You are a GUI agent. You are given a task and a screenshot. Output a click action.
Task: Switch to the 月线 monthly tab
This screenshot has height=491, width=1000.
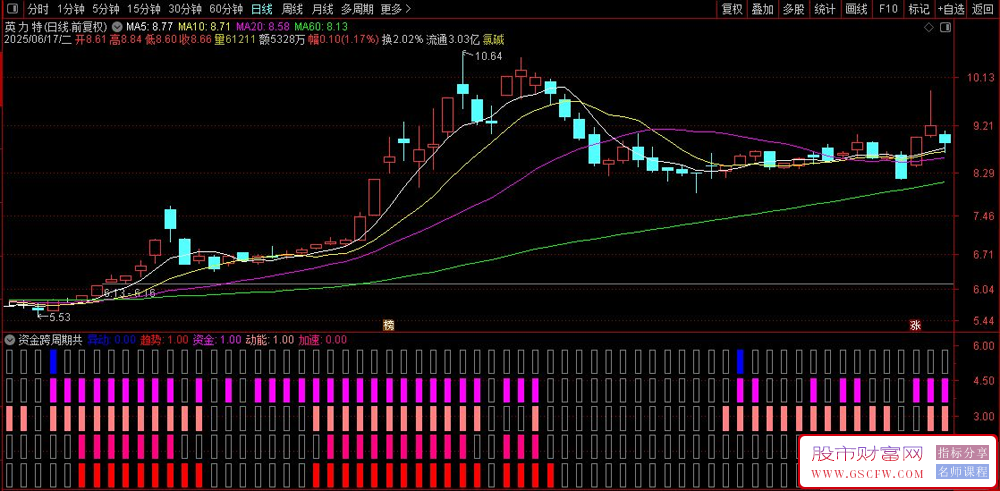click(x=323, y=9)
